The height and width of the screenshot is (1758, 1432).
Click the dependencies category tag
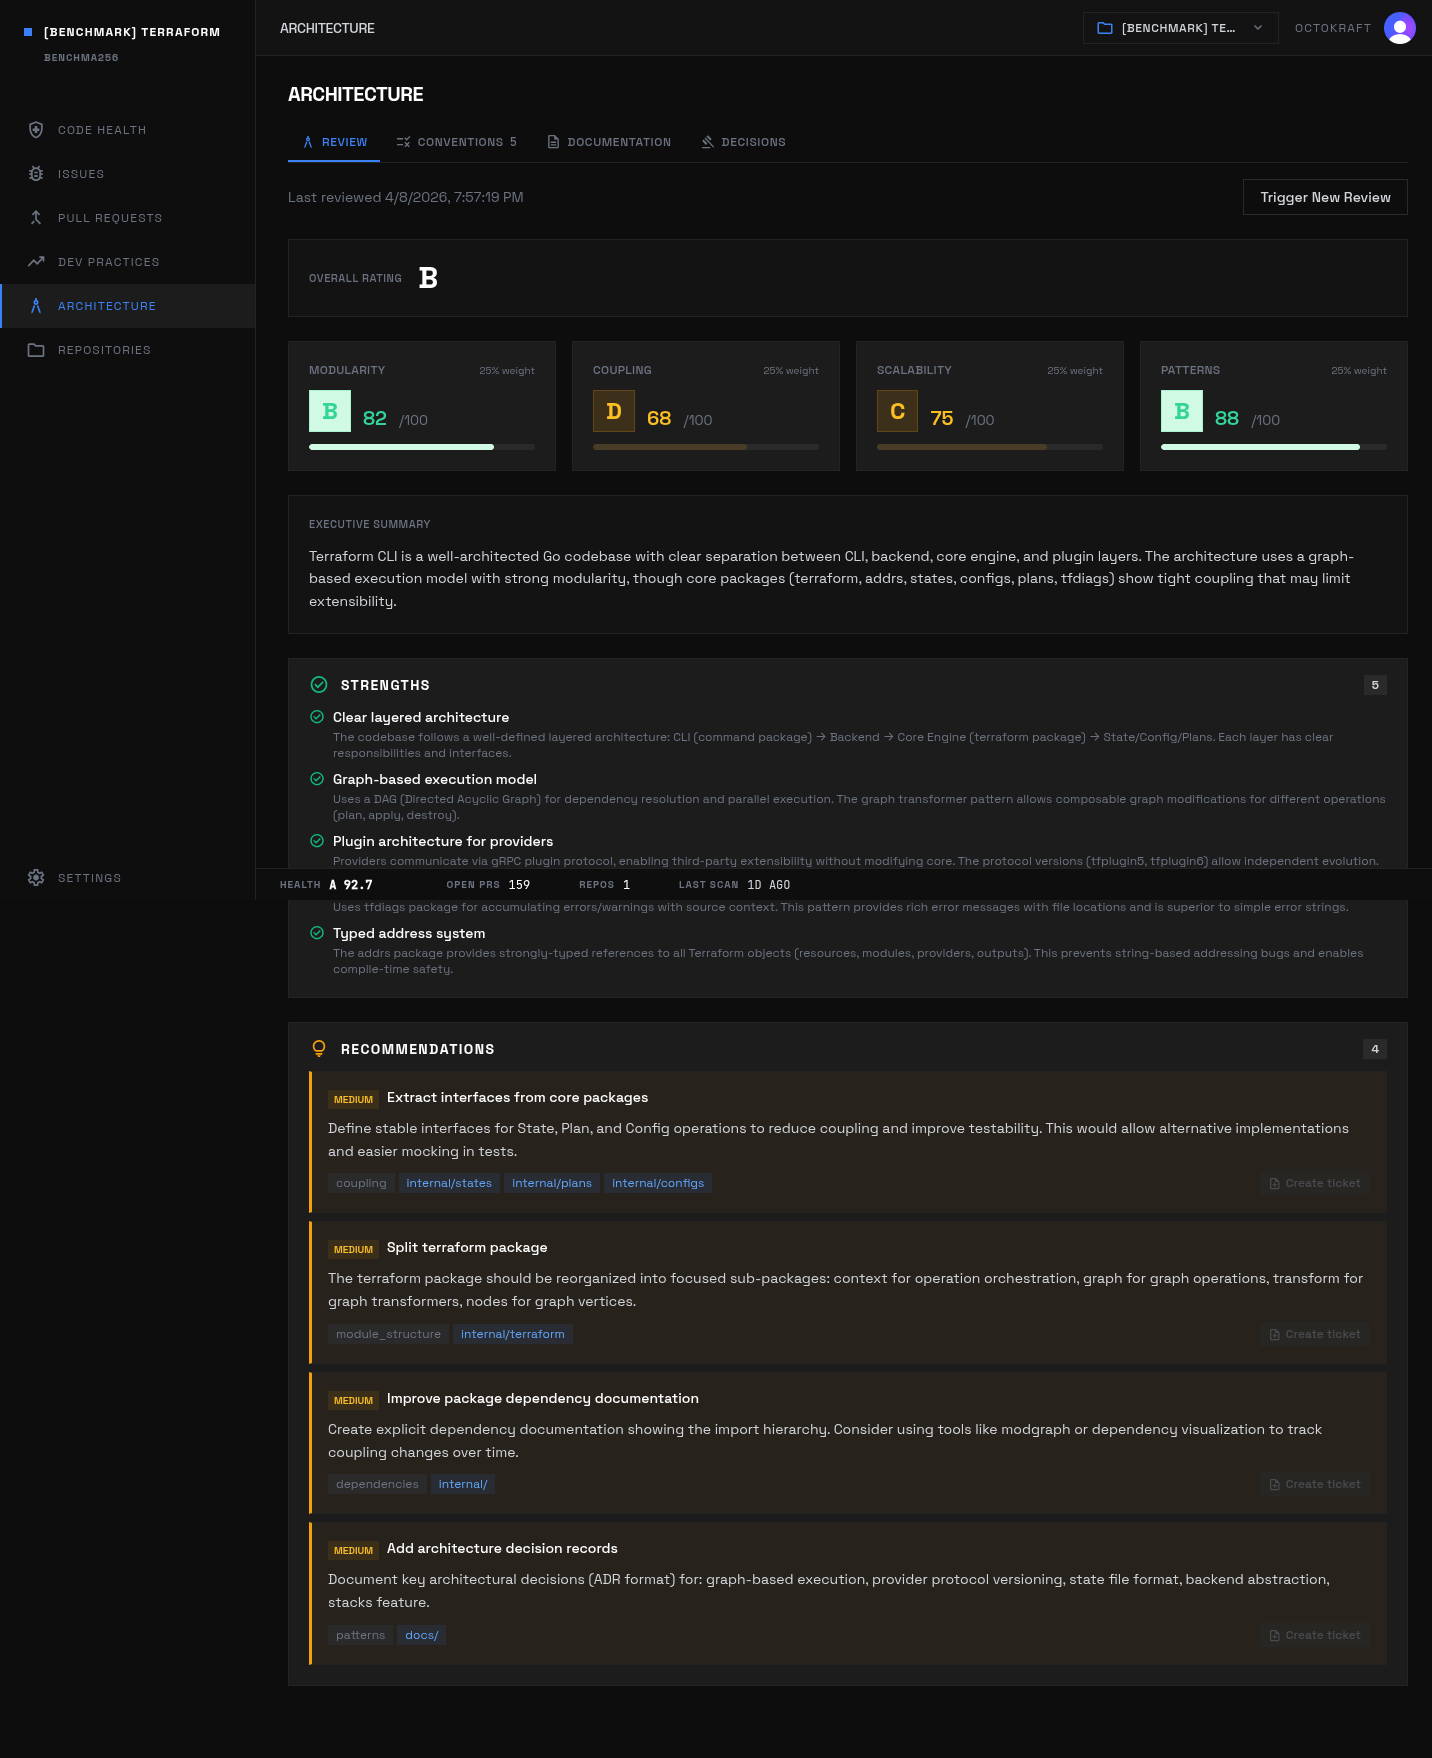(x=377, y=1484)
